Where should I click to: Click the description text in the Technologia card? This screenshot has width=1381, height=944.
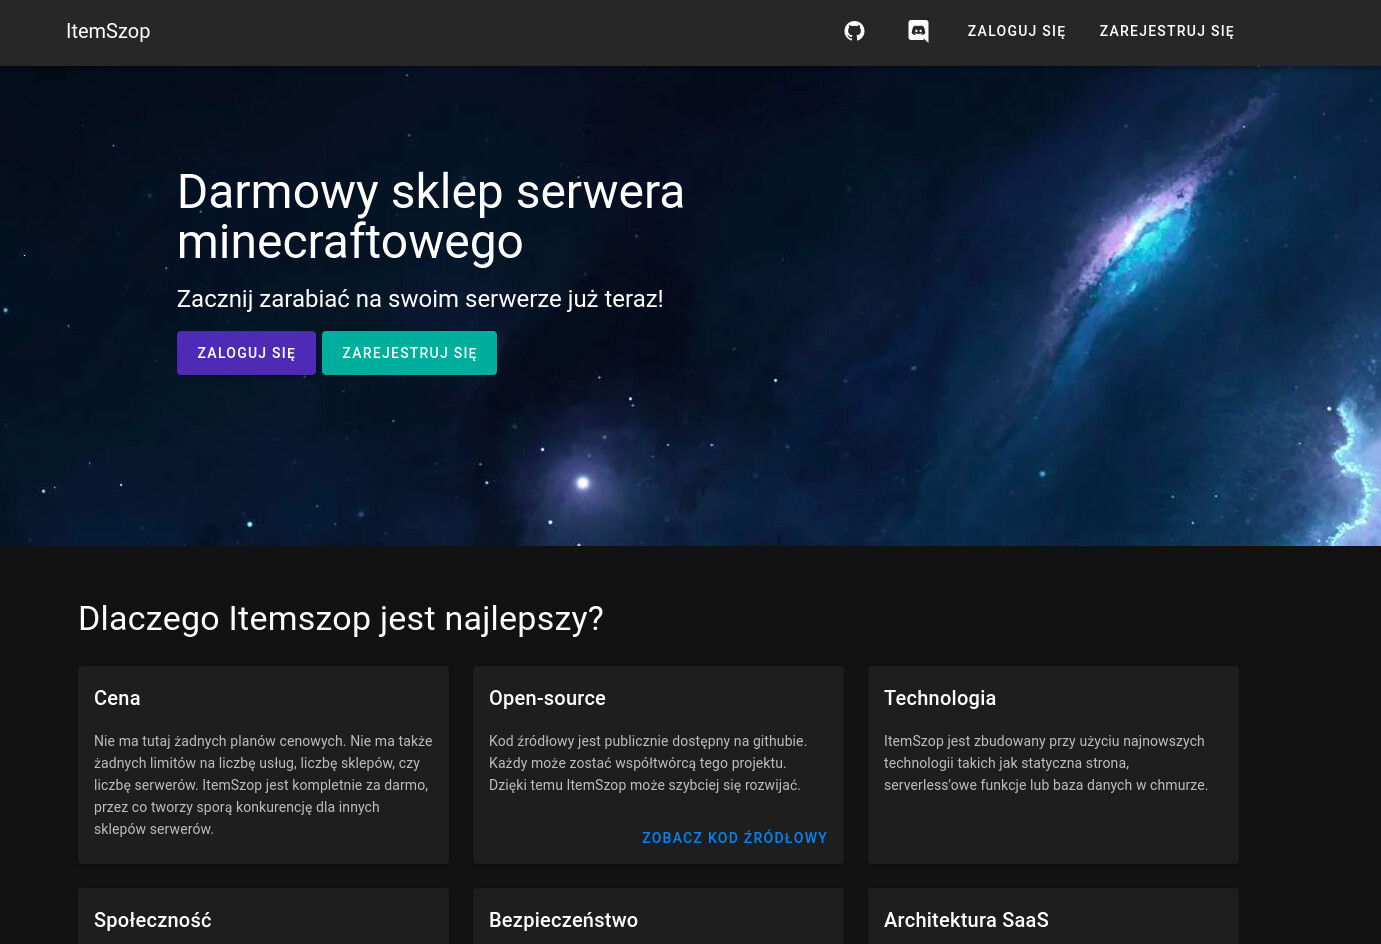click(1045, 763)
